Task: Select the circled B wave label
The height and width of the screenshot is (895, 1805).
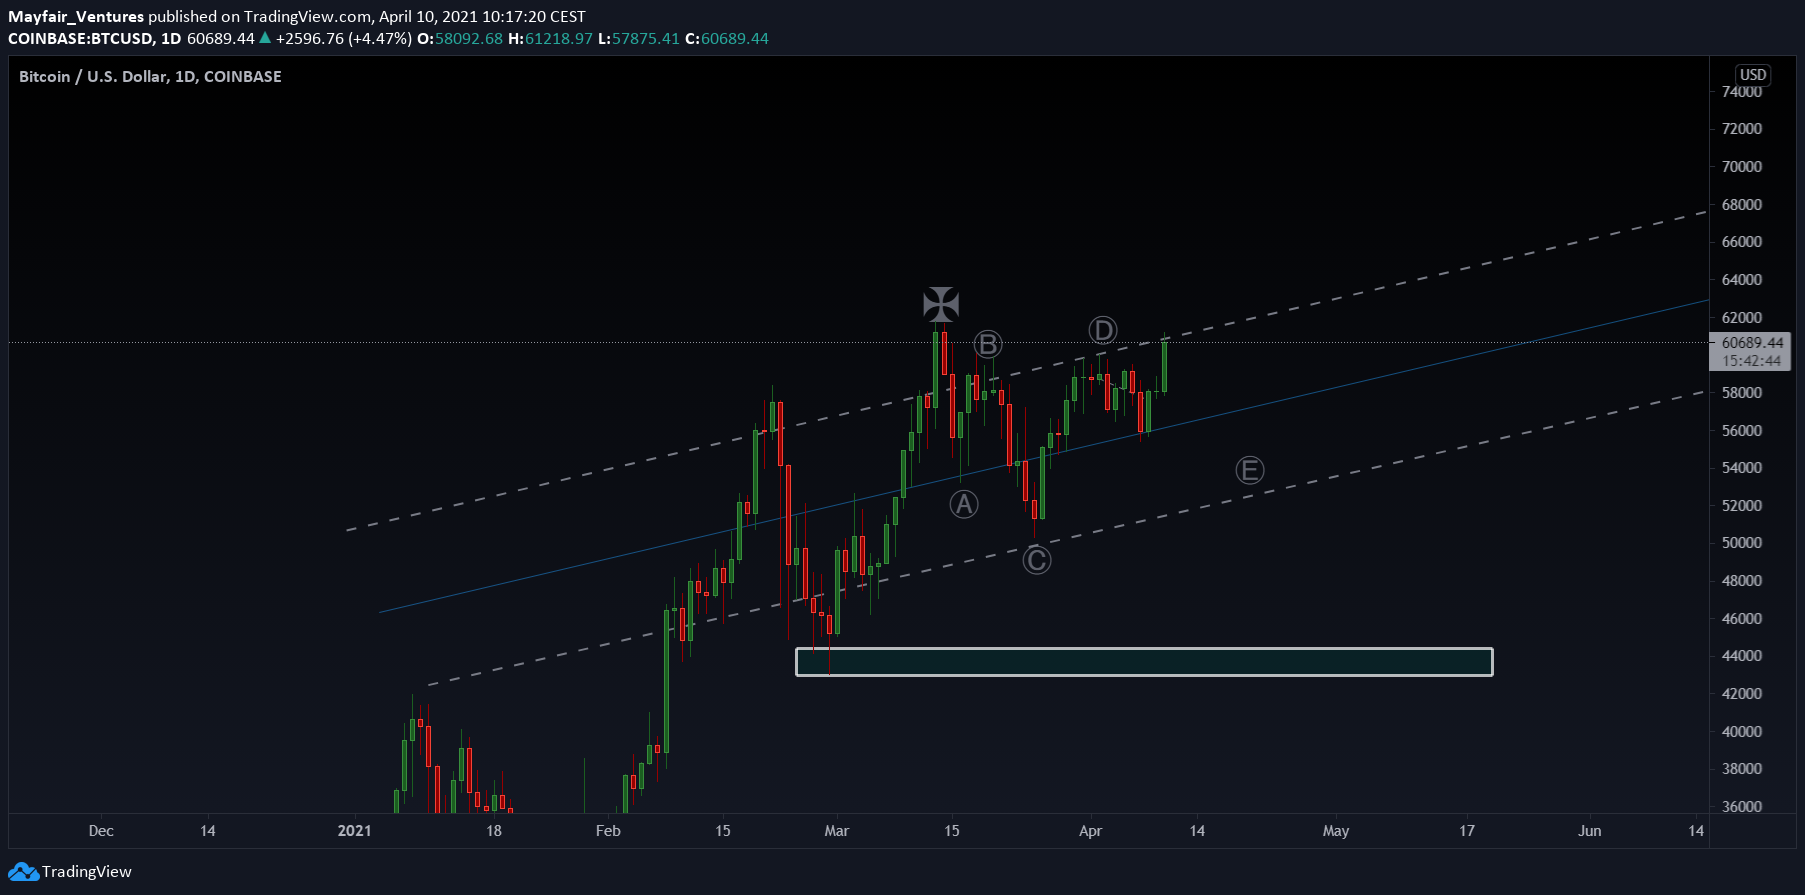Action: 988,345
